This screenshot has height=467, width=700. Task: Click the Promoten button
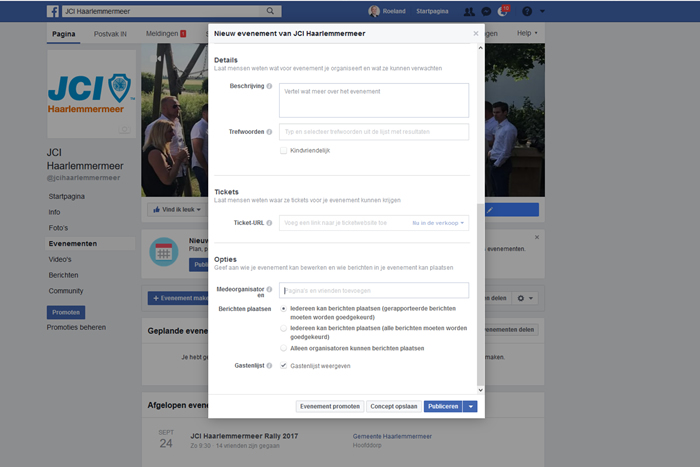coord(66,312)
